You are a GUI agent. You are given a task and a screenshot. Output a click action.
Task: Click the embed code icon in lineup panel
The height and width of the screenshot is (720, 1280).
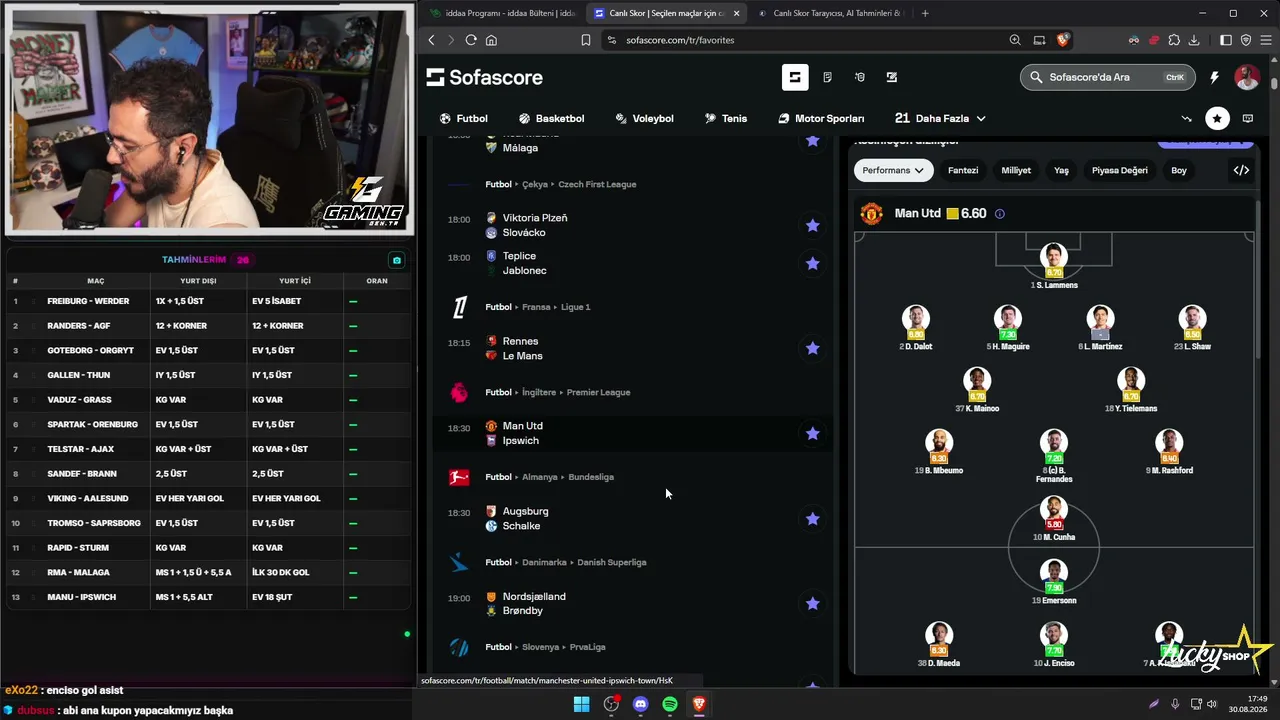coord(1241,170)
